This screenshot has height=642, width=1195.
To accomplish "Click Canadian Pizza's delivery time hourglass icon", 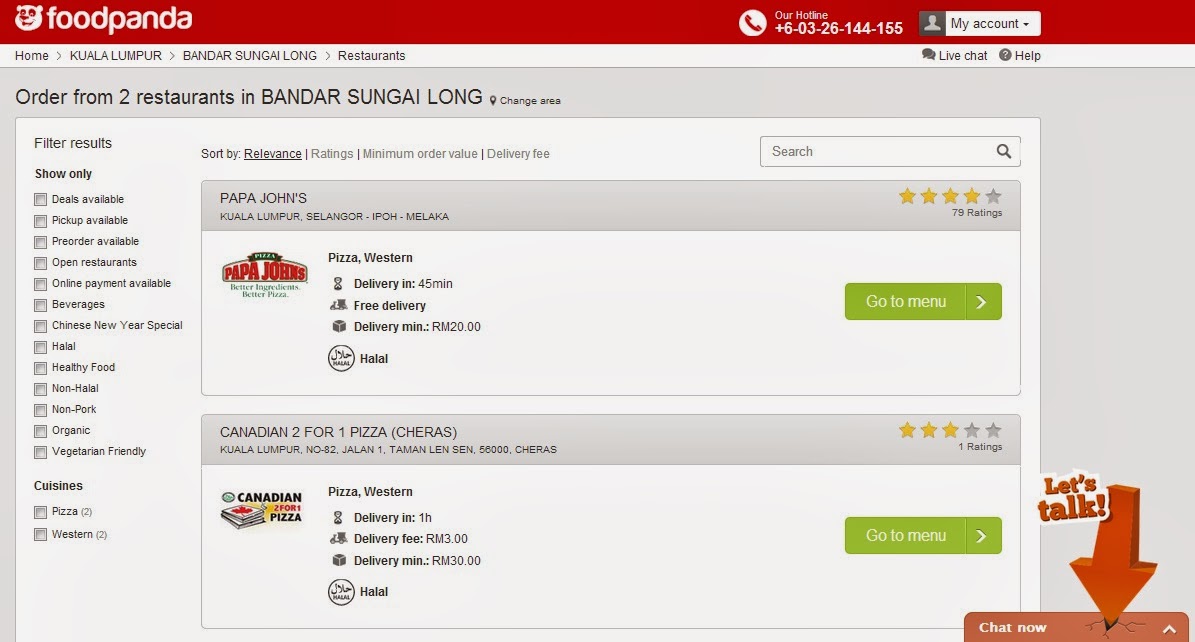I will pos(338,518).
